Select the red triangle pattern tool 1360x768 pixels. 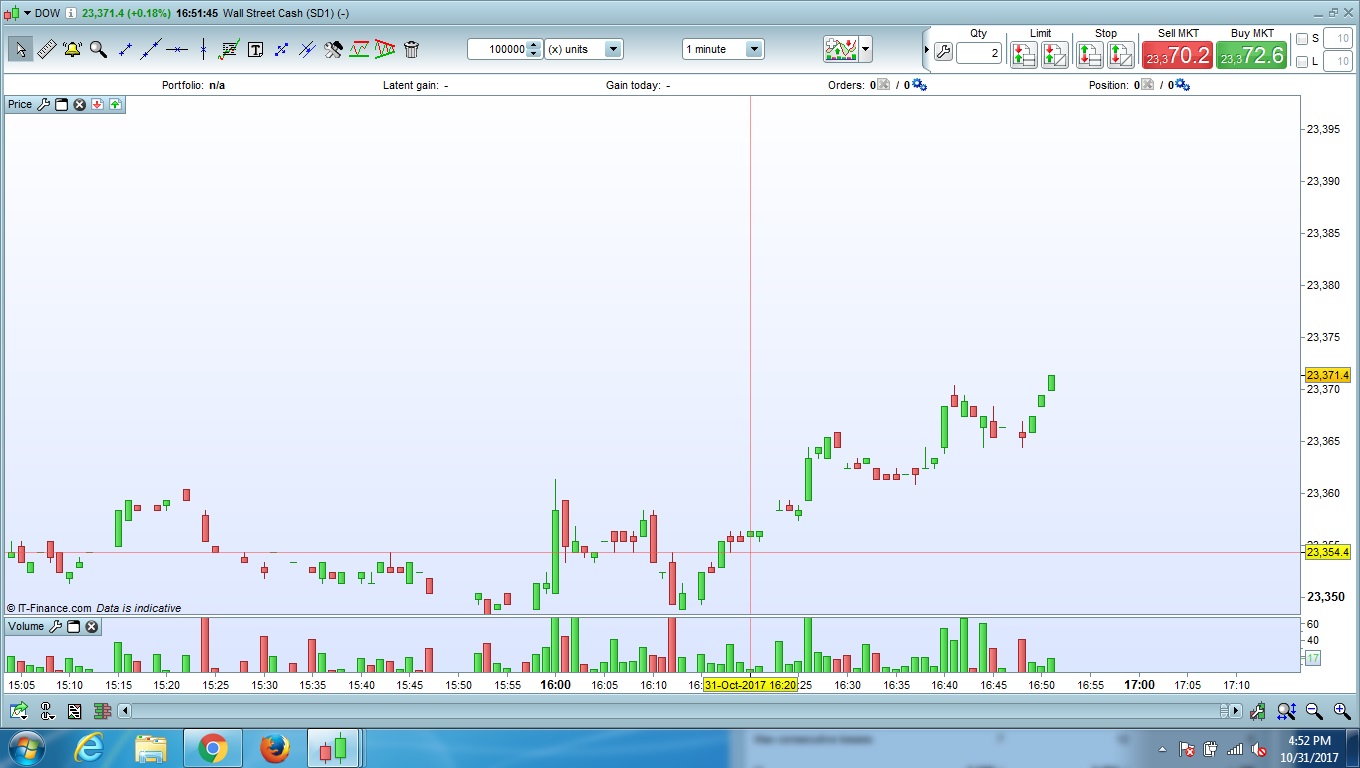point(385,49)
